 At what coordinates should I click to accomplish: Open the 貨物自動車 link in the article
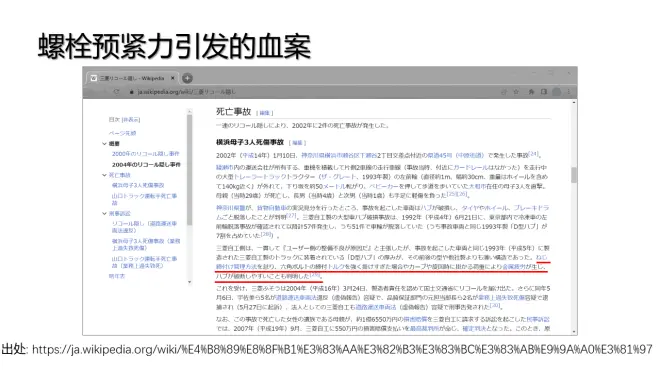pyautogui.click(x=271, y=208)
